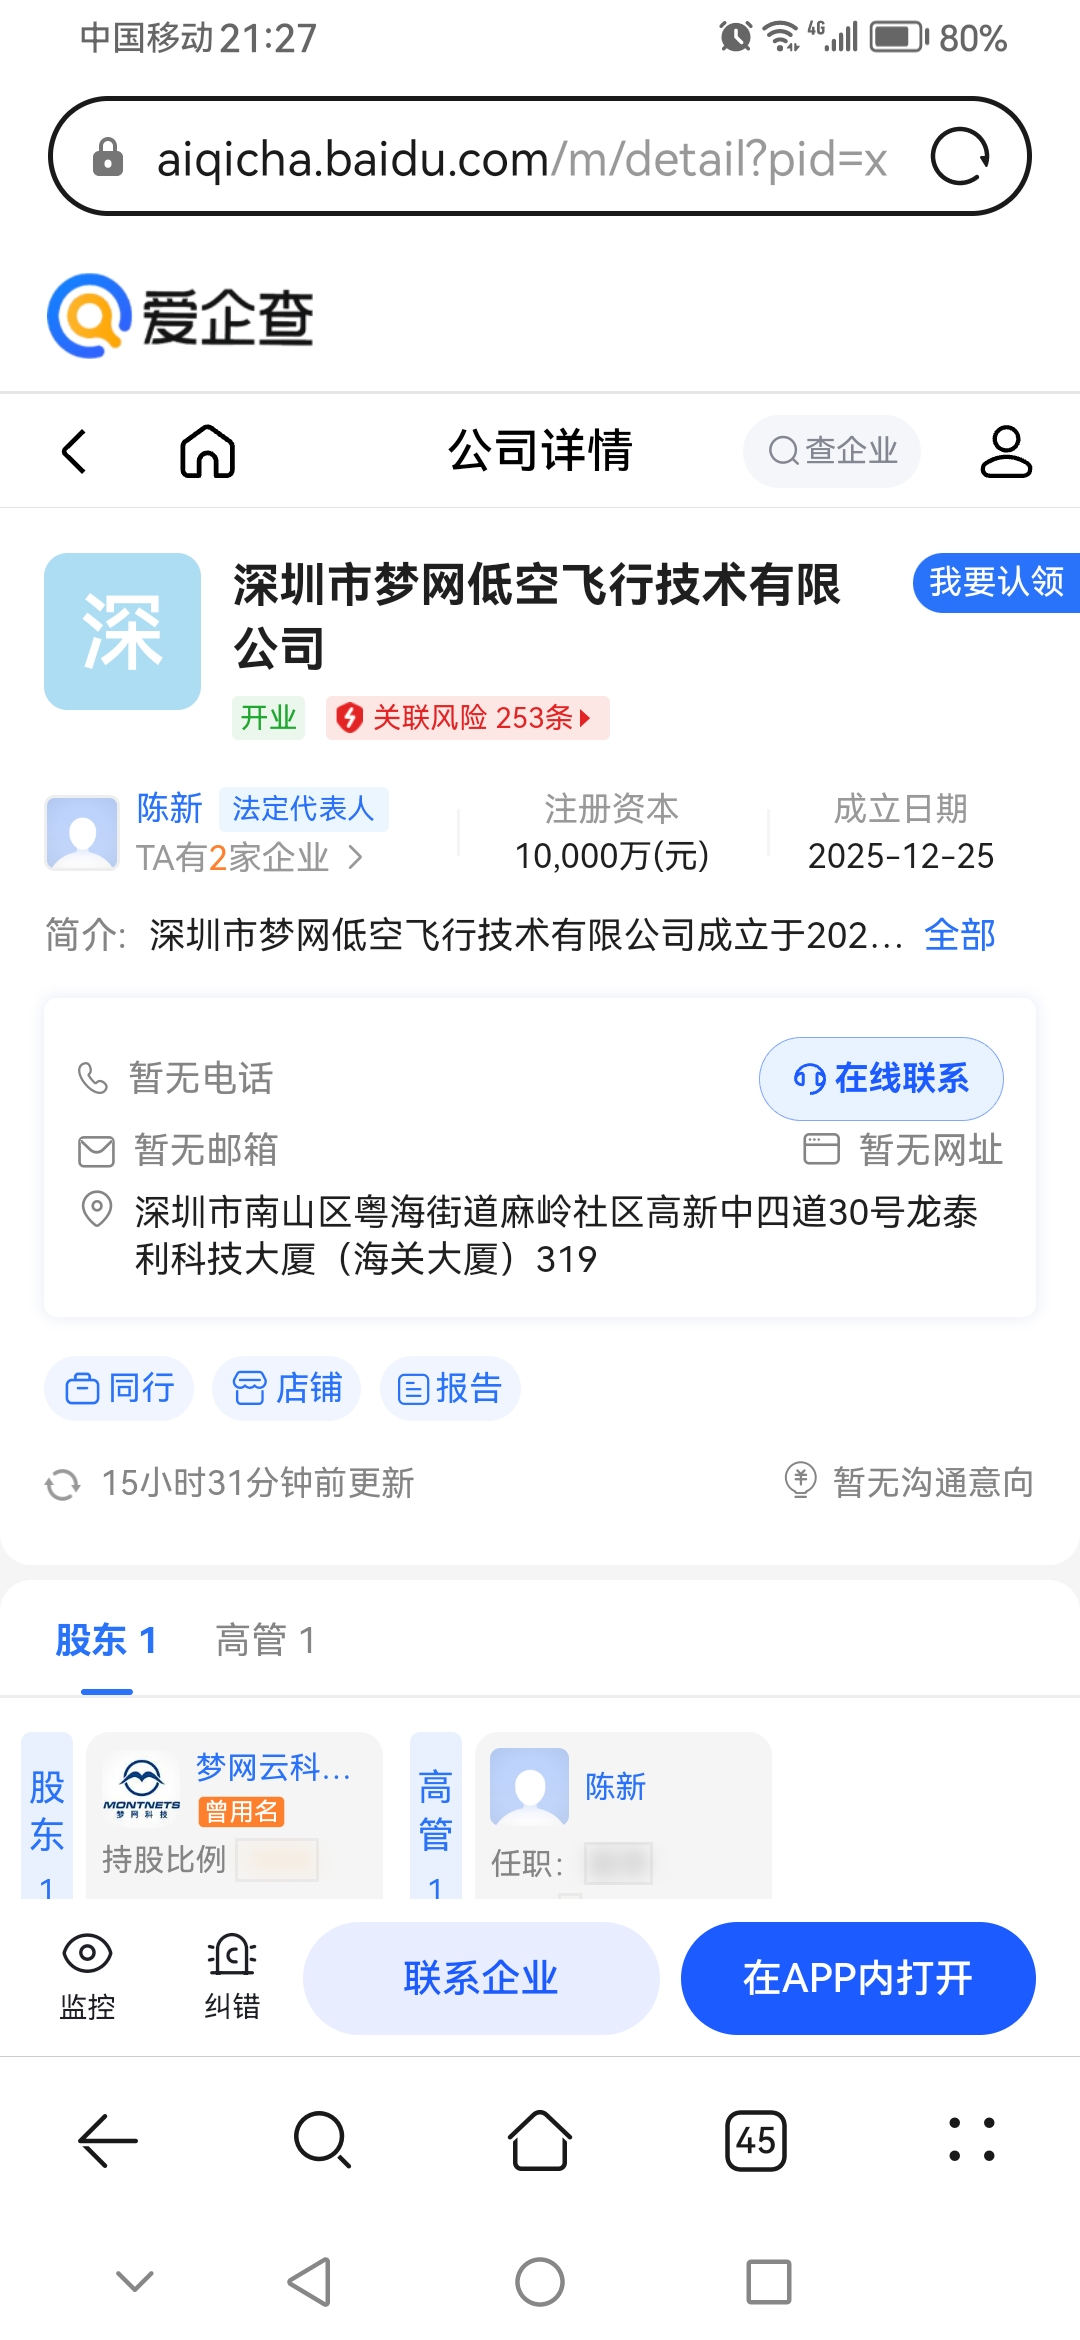Expand TA有2家企业 chevron
Screen dimensions: 1080x2340
(355, 858)
